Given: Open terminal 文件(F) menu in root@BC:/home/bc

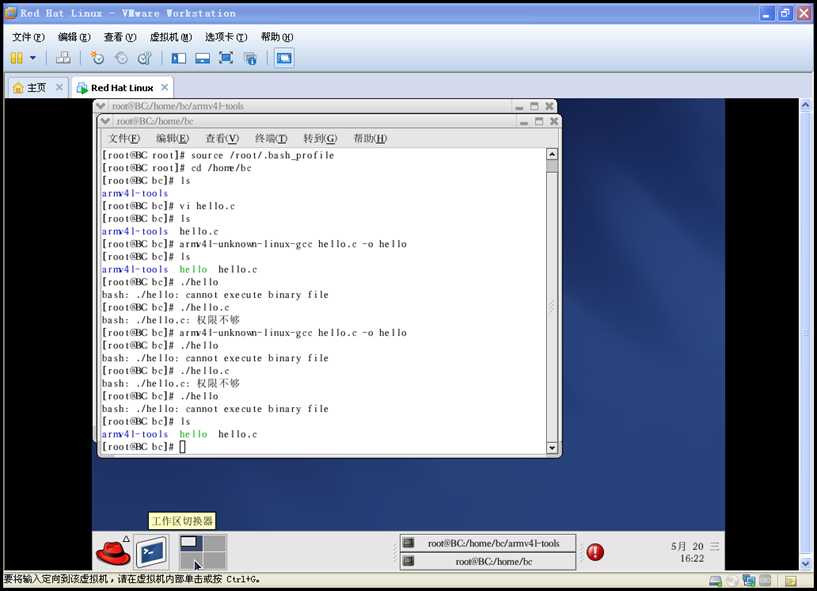Looking at the screenshot, I should coord(124,139).
